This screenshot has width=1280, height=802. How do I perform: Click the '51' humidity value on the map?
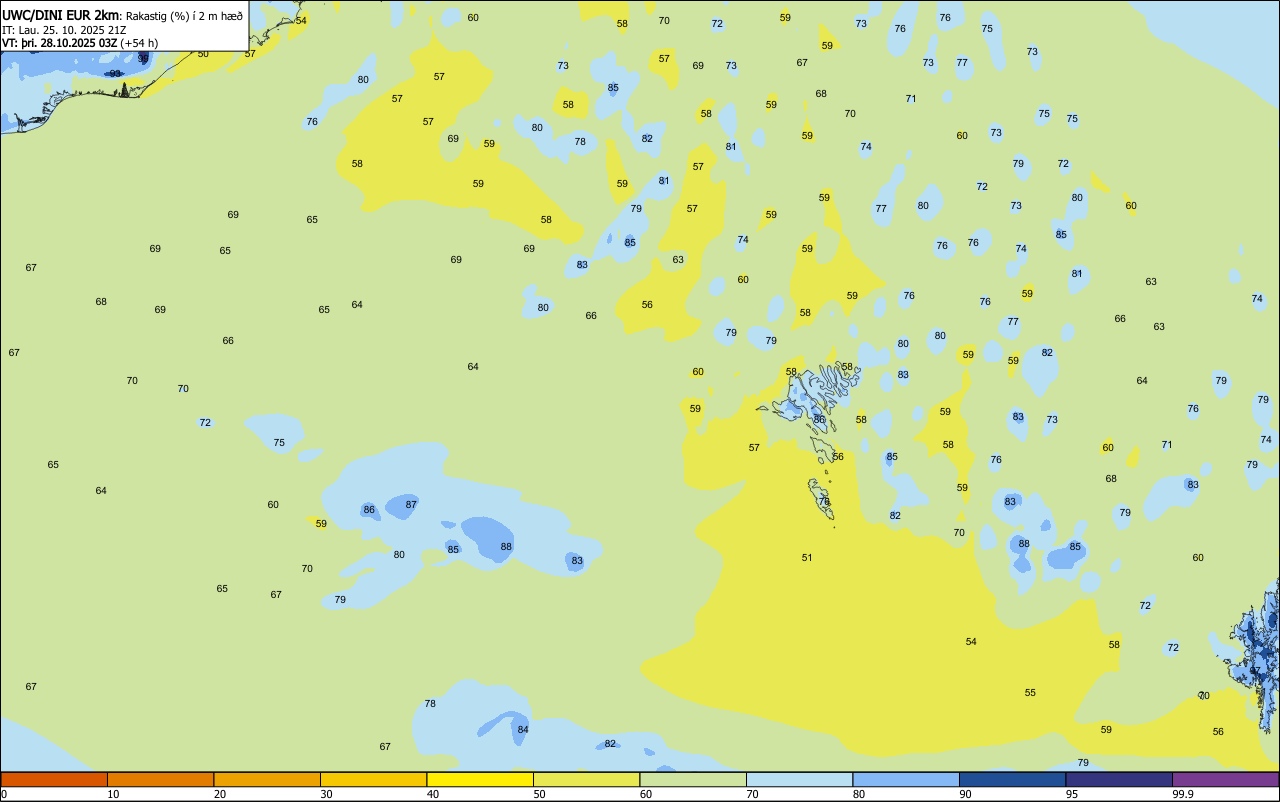807,558
